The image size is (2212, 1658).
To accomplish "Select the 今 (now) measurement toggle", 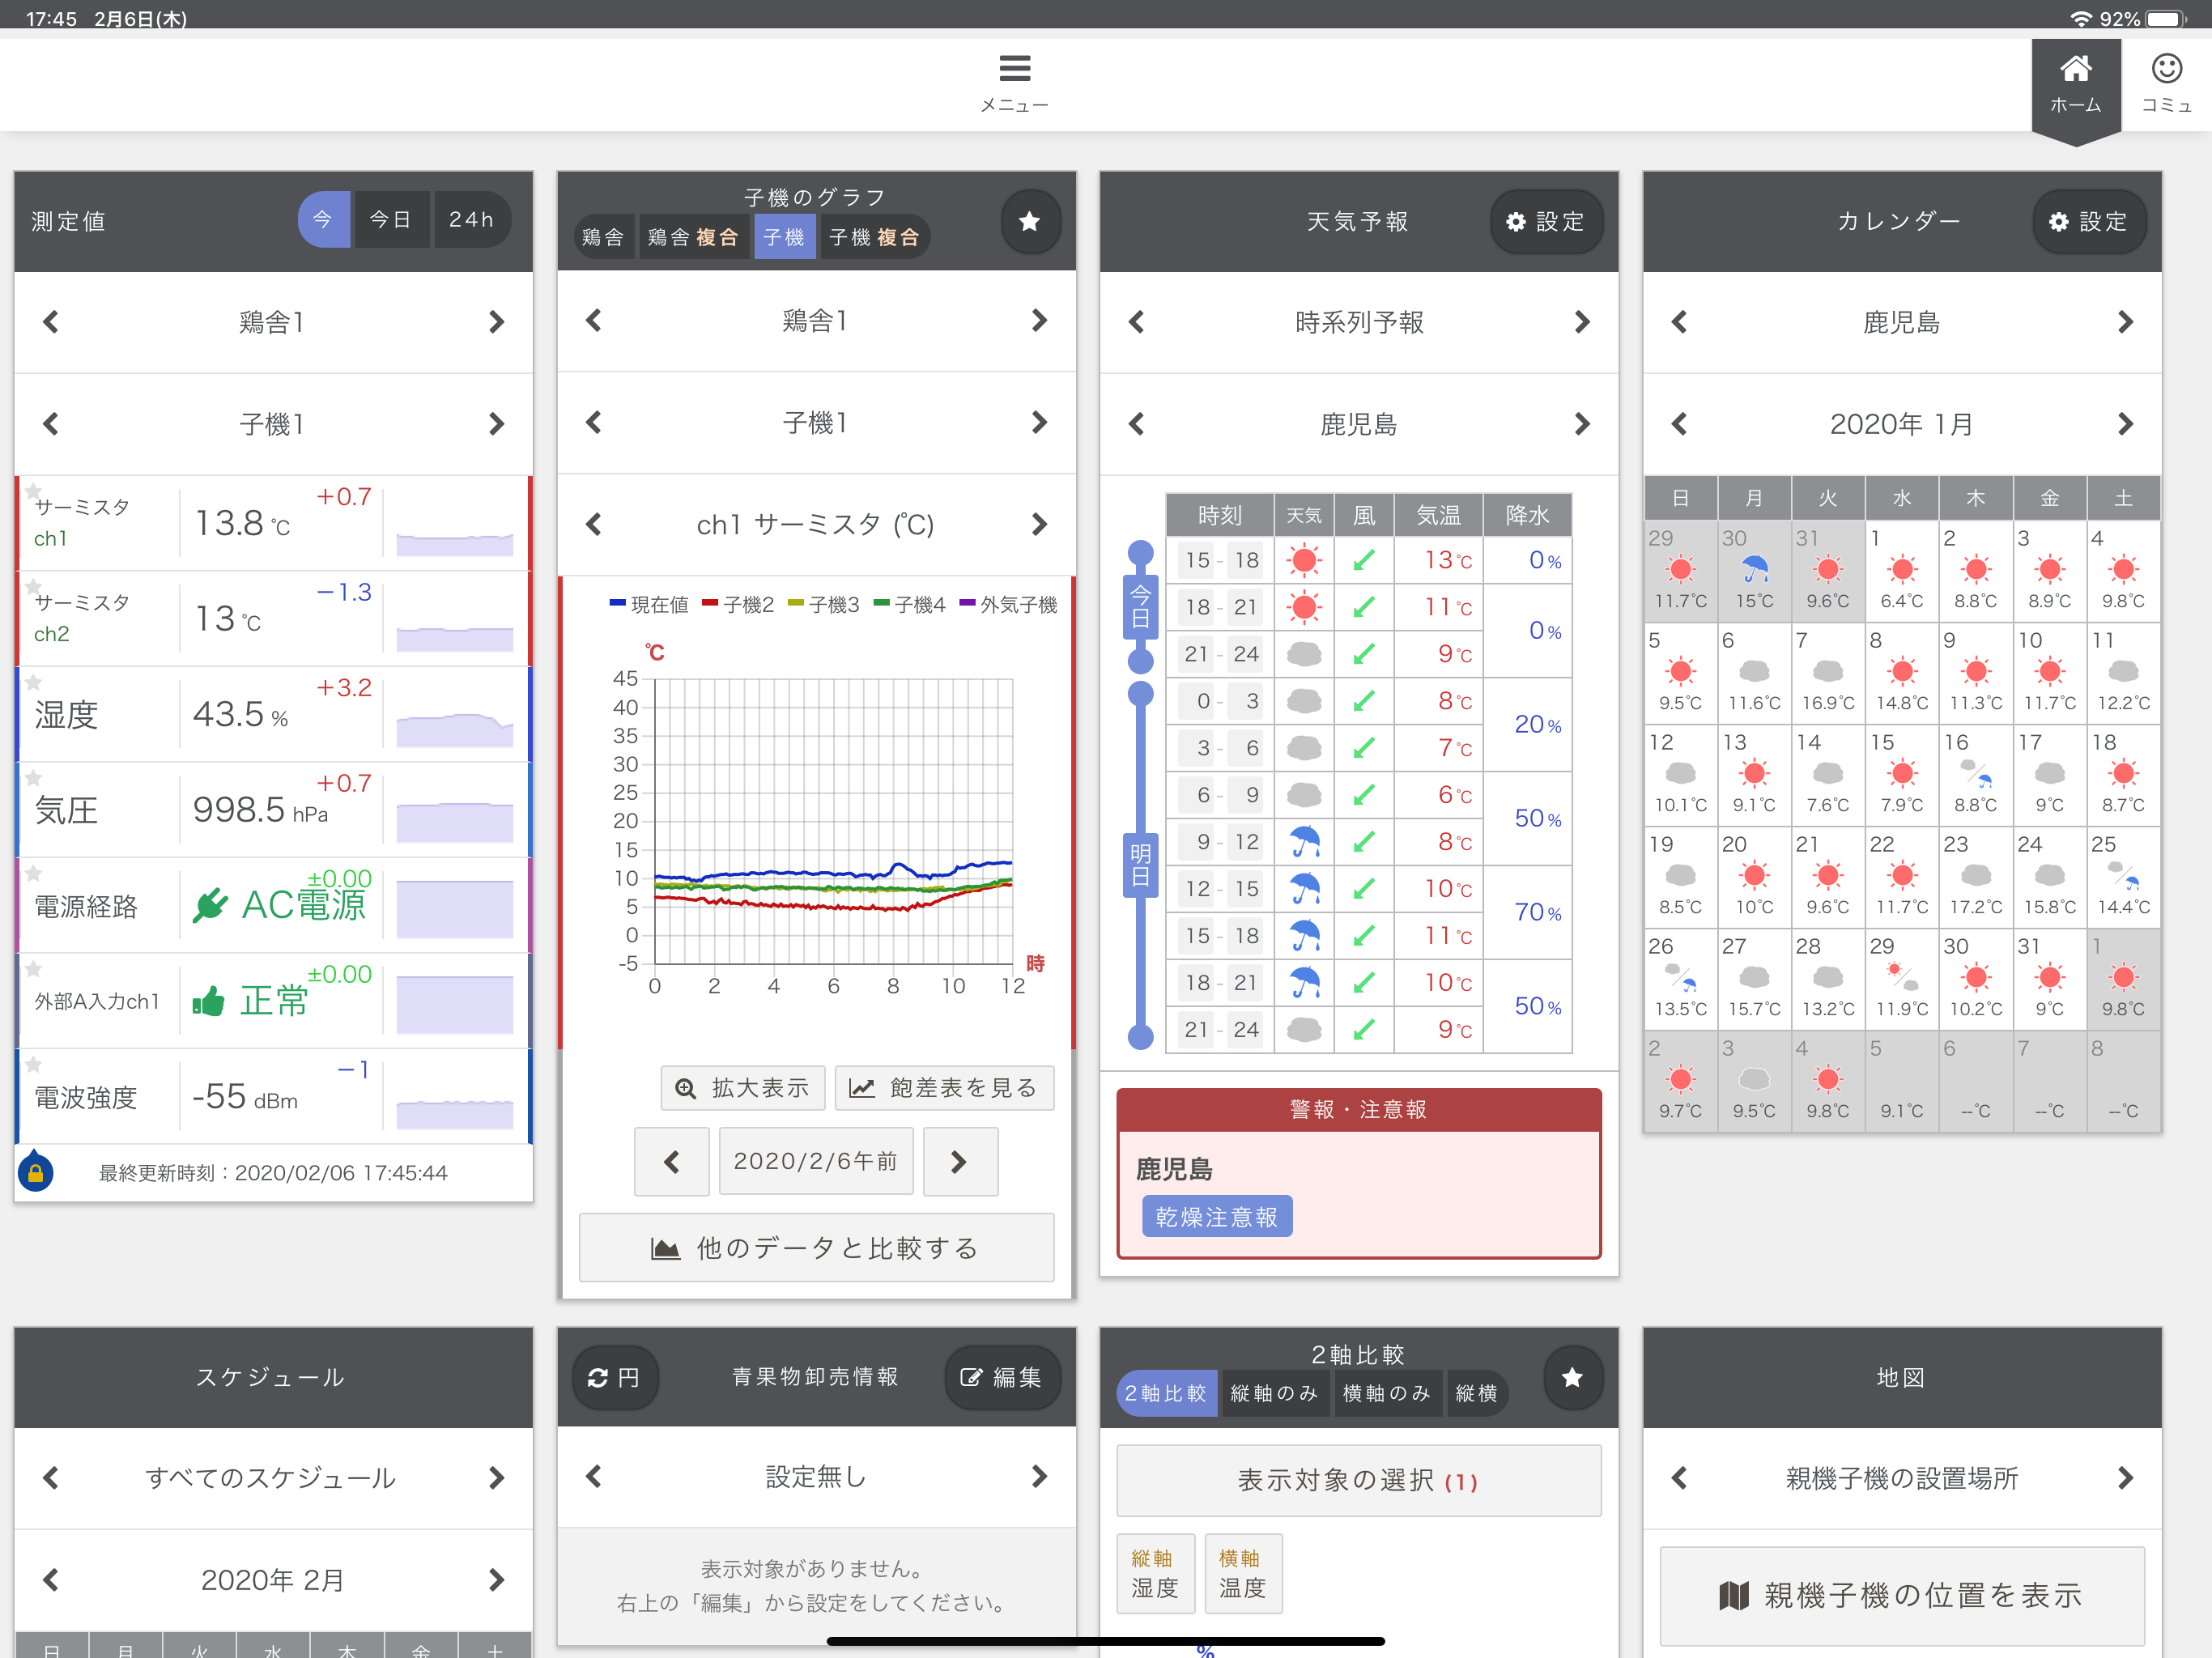I will [x=323, y=219].
